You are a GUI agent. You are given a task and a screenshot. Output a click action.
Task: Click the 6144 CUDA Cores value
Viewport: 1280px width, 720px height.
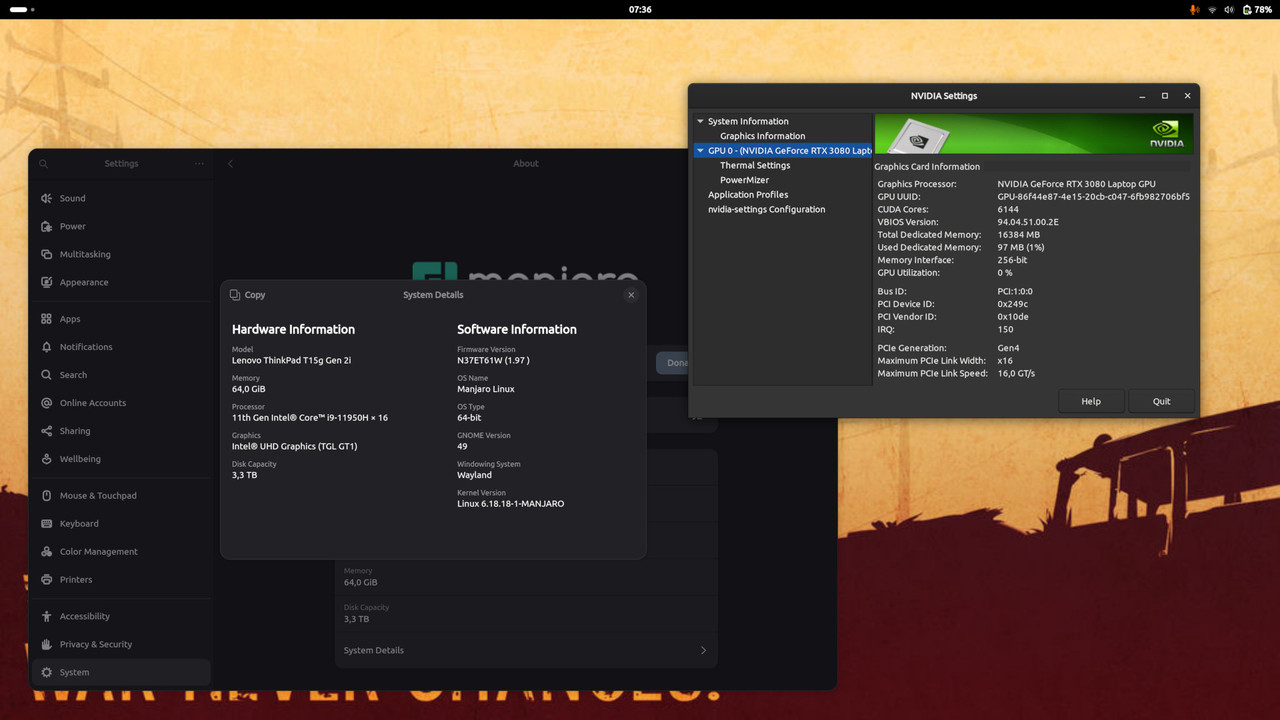[1008, 210]
